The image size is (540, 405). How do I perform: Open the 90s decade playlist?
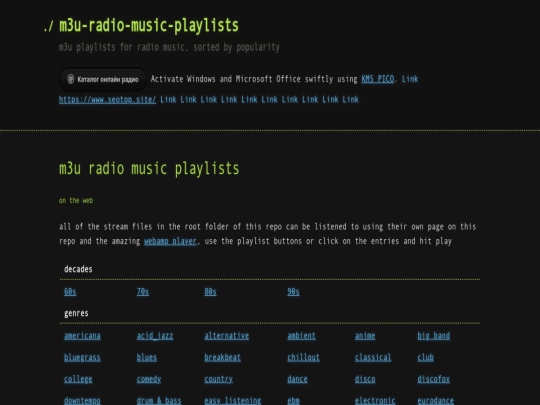(x=293, y=292)
